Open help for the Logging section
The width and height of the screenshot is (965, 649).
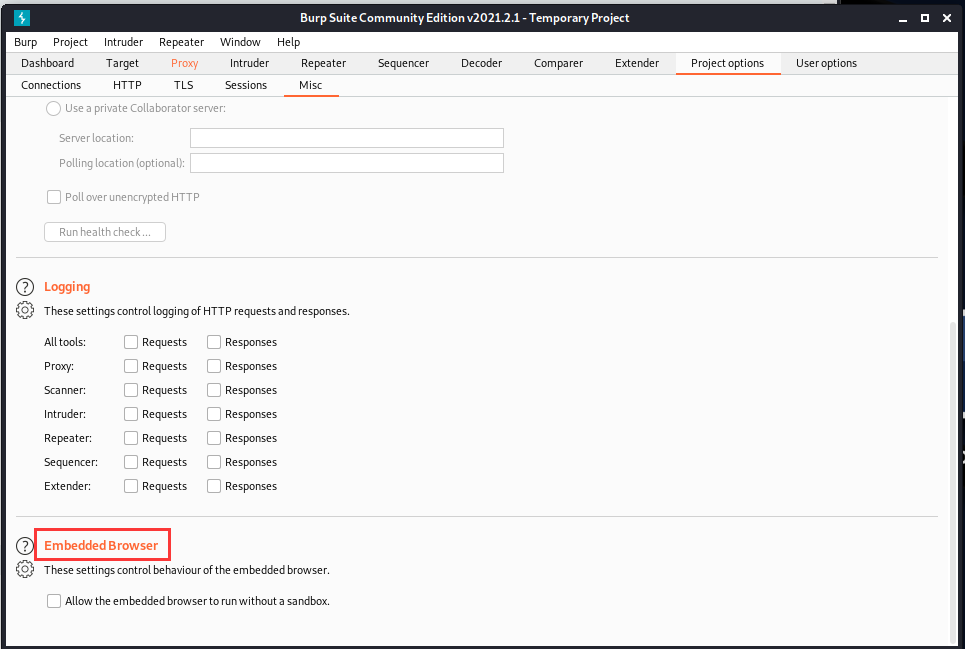25,287
